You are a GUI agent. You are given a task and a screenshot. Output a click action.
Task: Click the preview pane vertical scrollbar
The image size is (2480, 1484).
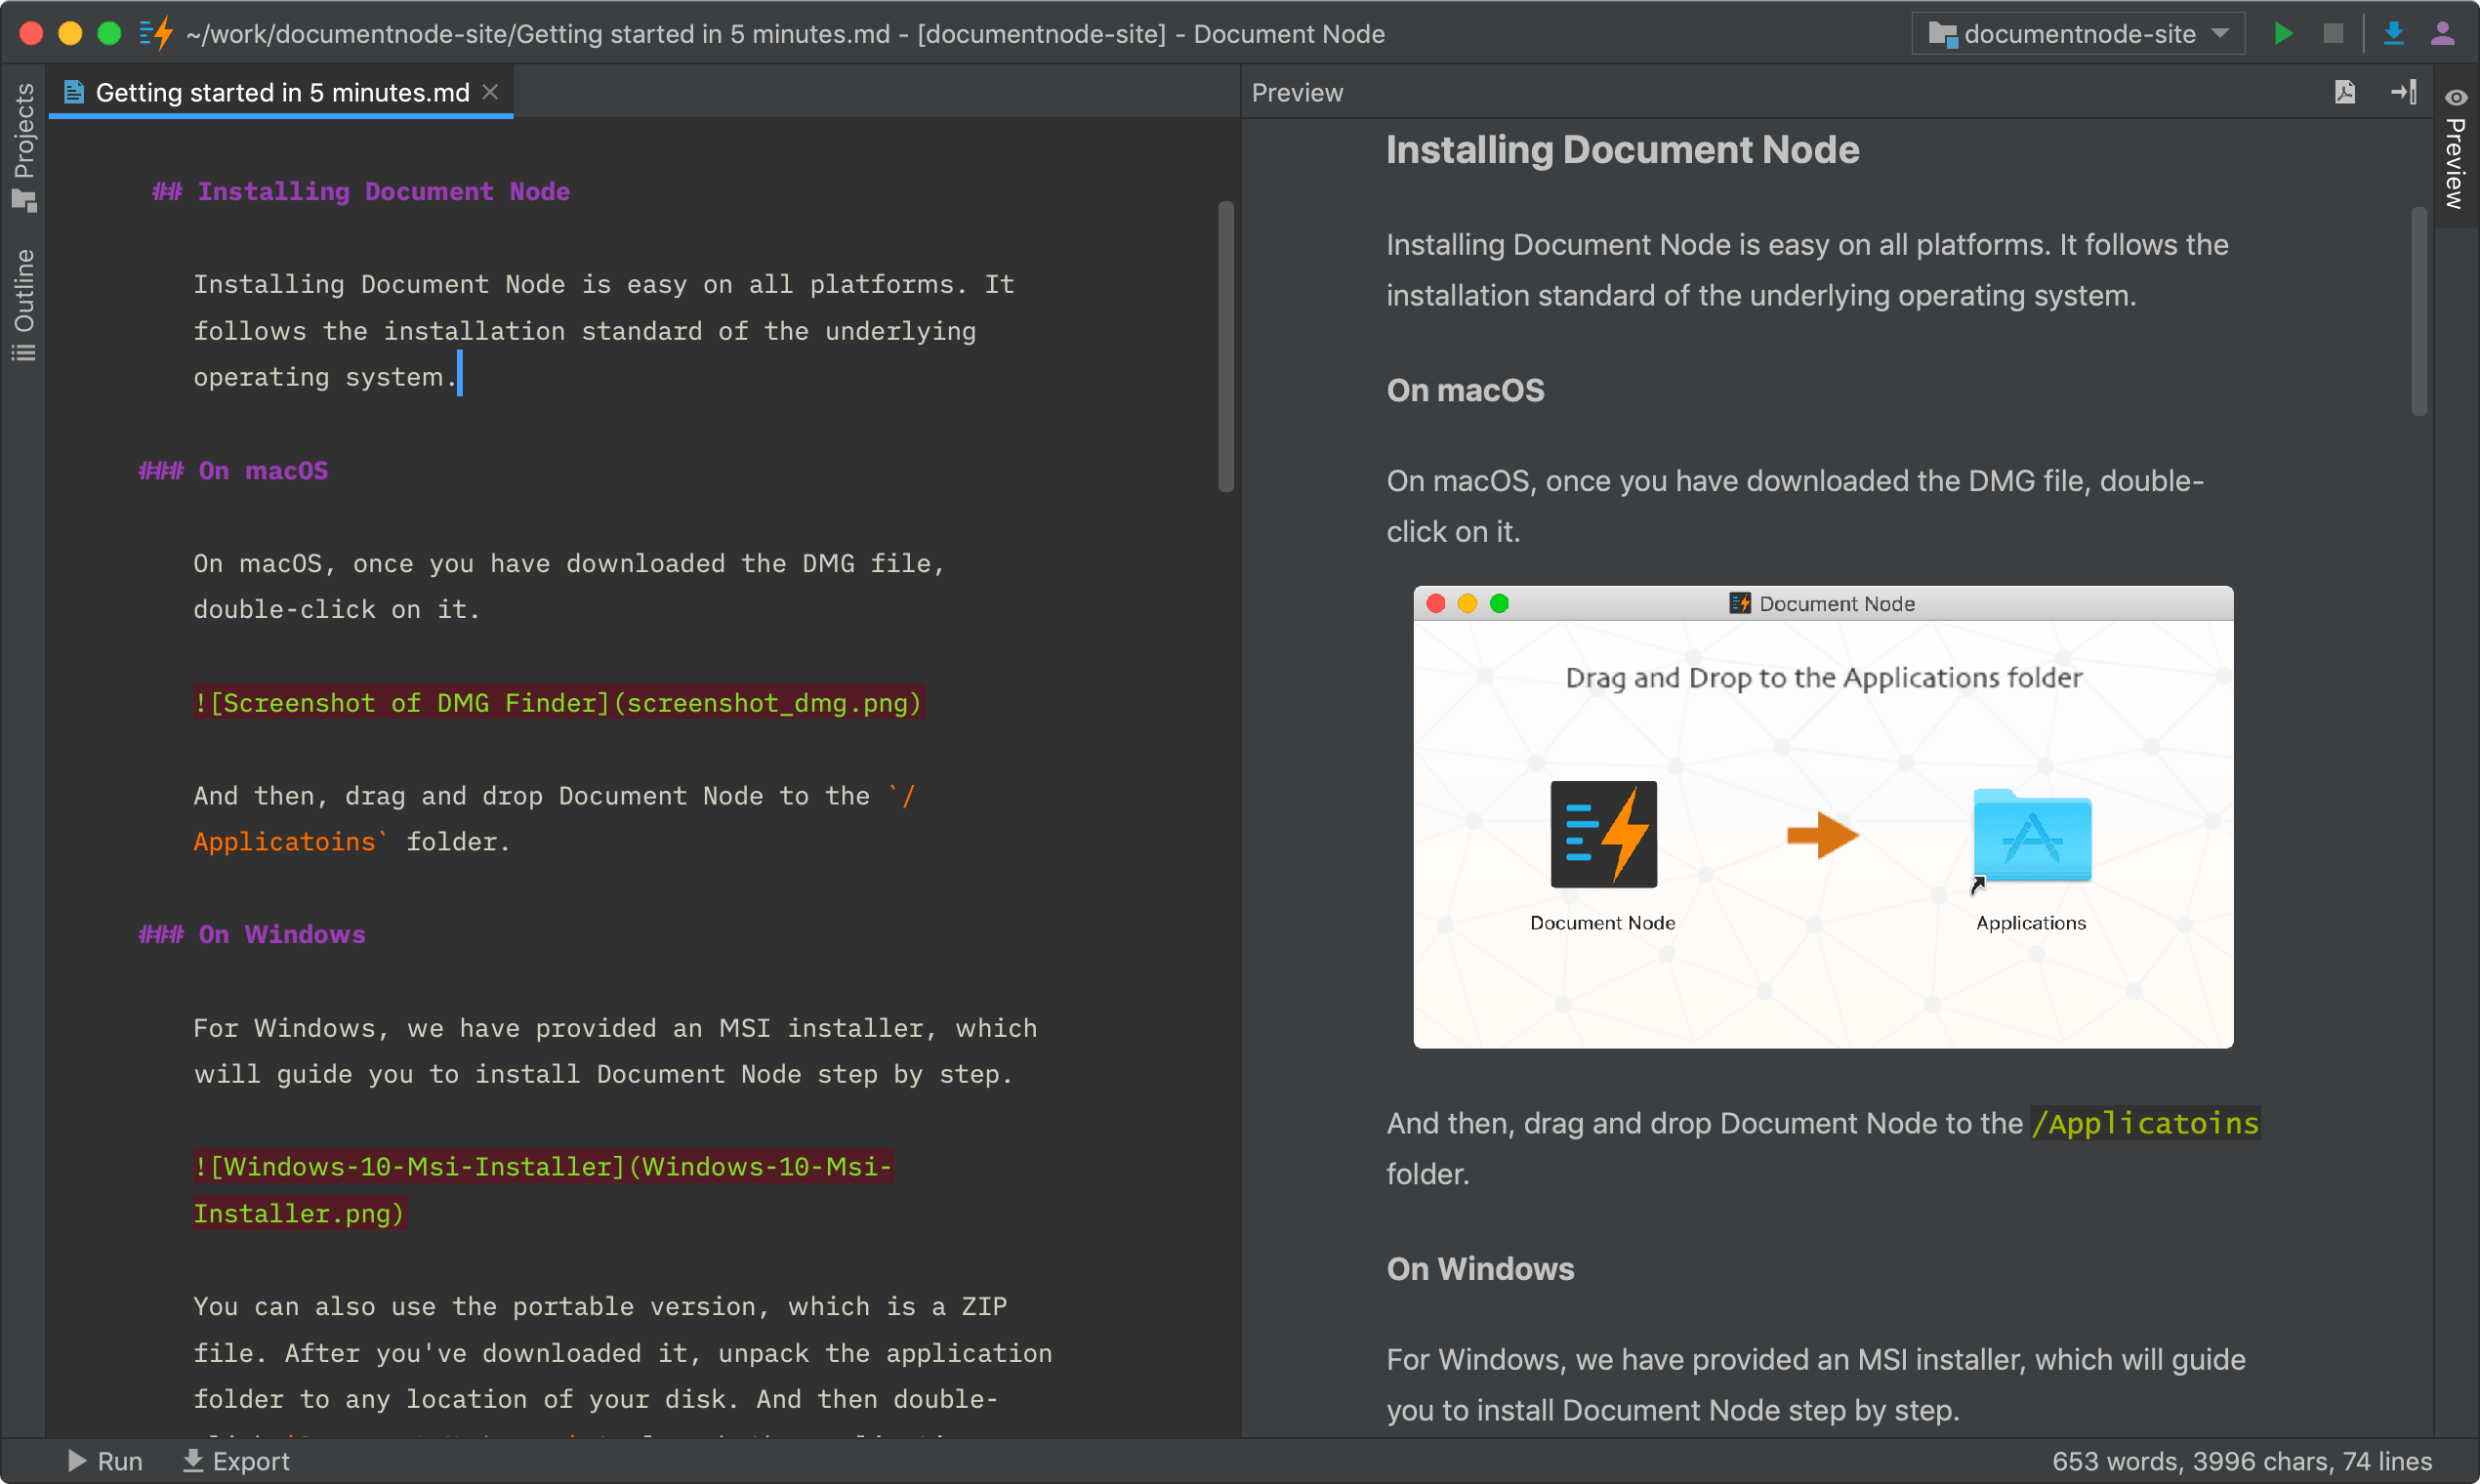(x=2419, y=311)
